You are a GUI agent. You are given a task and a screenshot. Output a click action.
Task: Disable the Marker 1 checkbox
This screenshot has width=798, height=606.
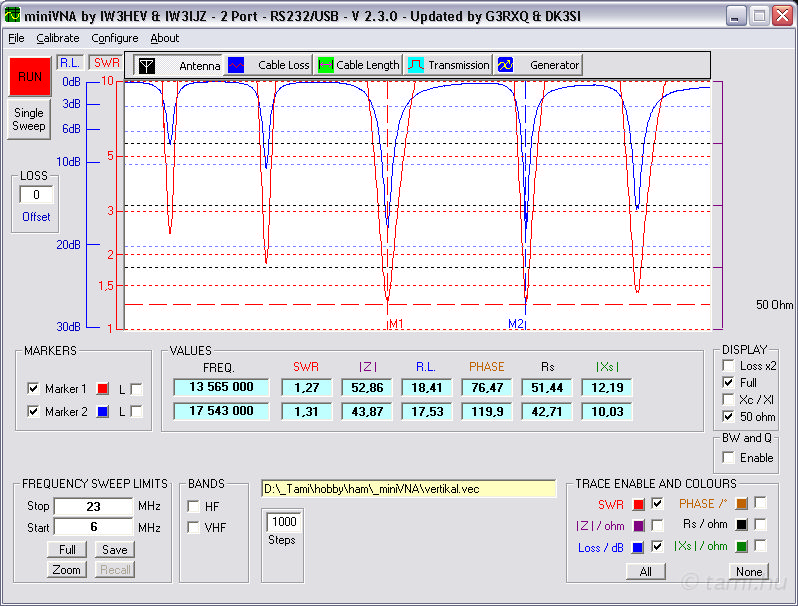33,389
